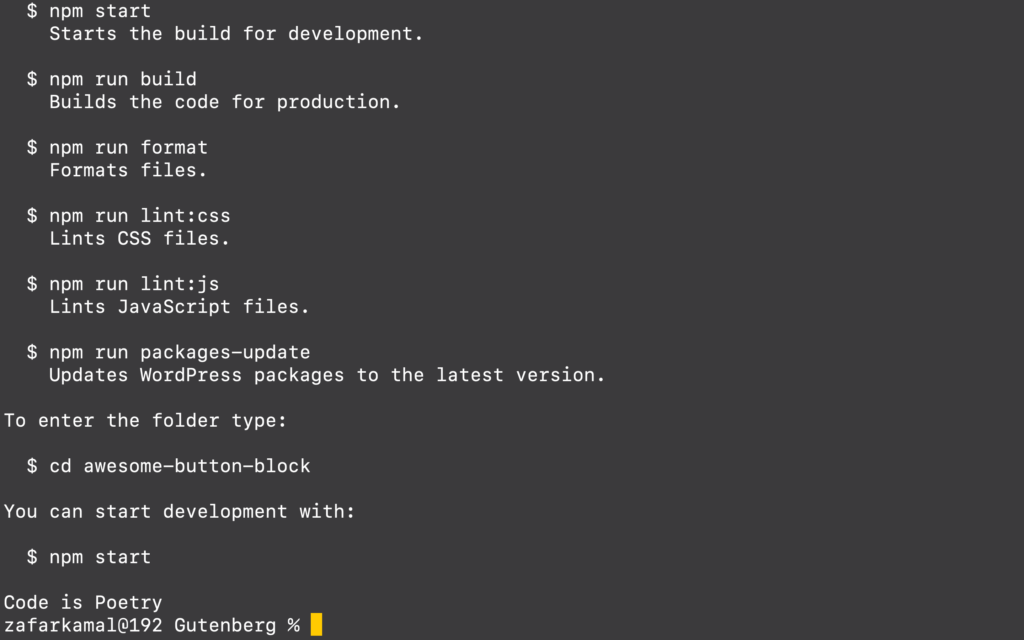Image resolution: width=1024 pixels, height=640 pixels.
Task: Click "You can start development with:" line
Action: pyautogui.click(x=180, y=511)
